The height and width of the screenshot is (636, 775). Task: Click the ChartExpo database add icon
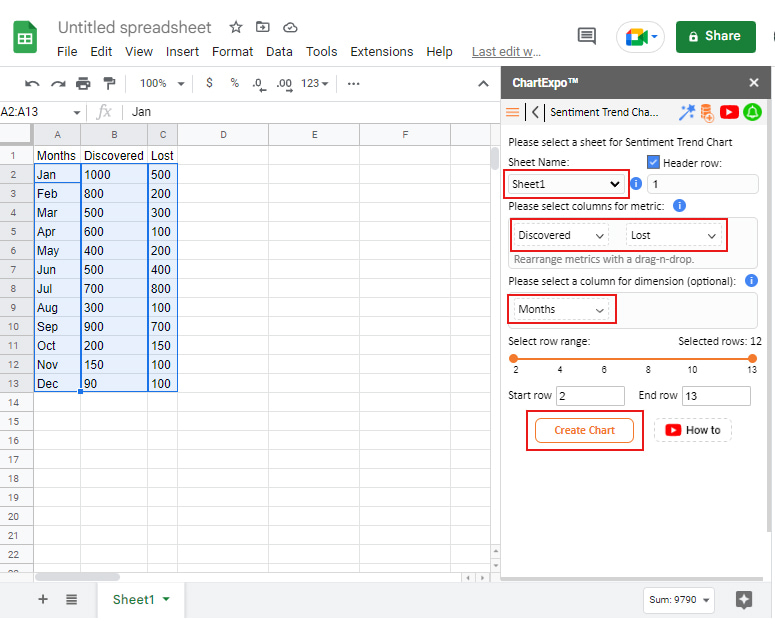pyautogui.click(x=707, y=113)
